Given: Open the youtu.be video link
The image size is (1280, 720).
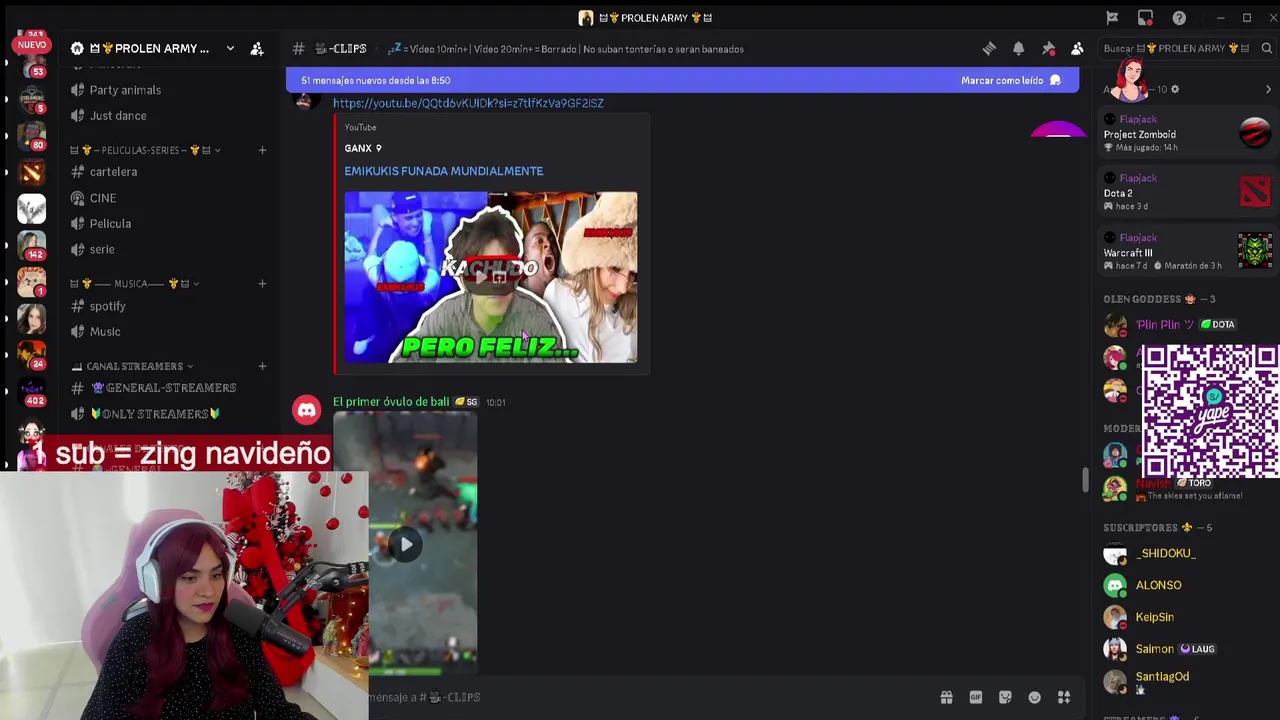Looking at the screenshot, I should click(468, 103).
